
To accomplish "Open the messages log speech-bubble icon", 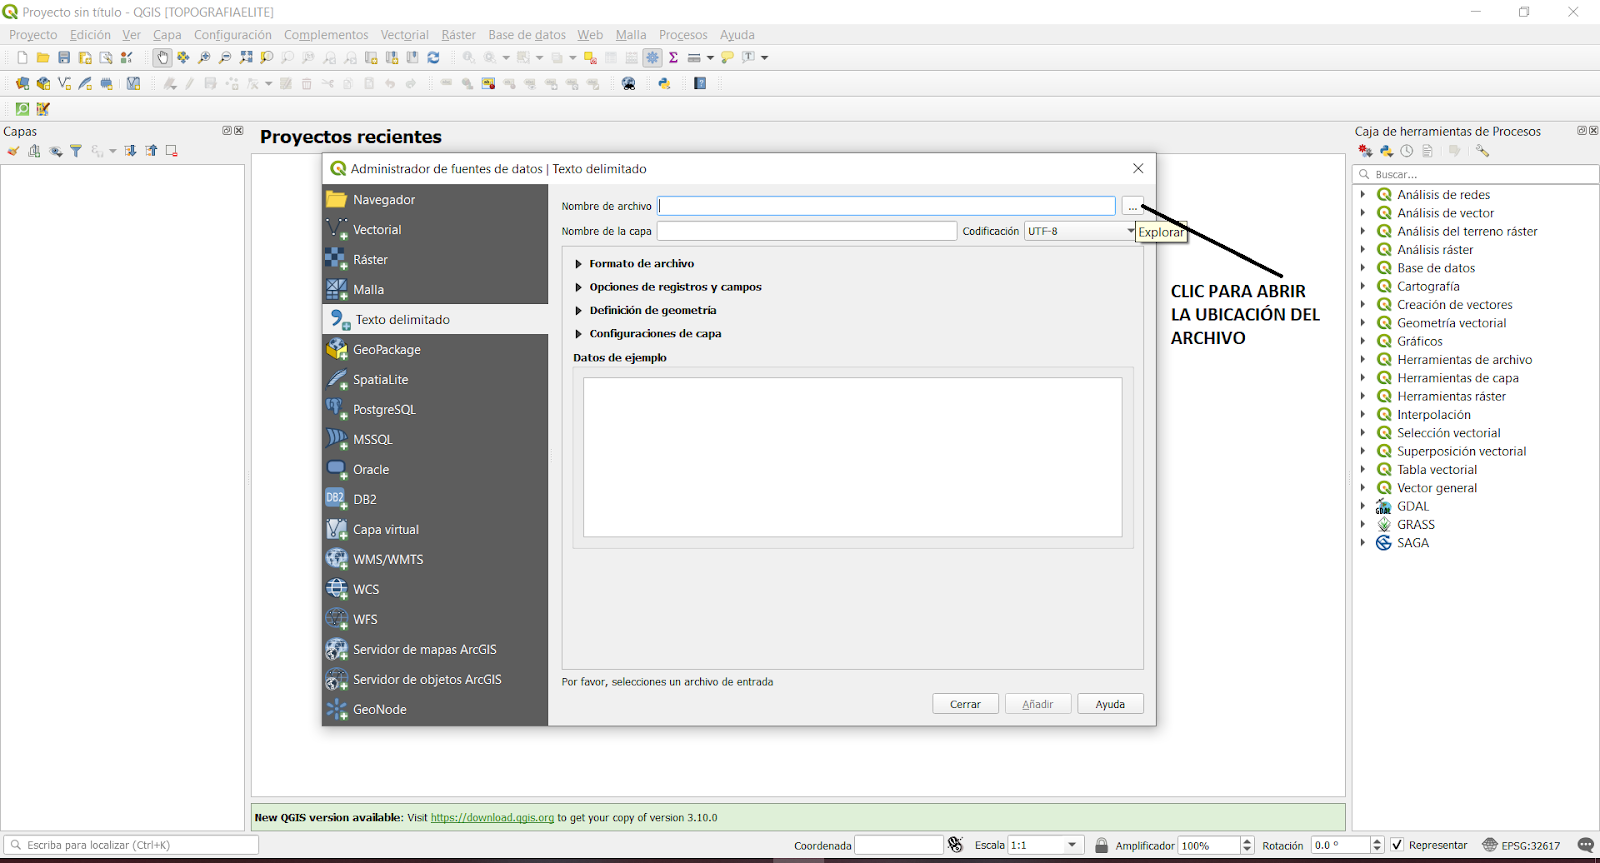I will coord(1585,845).
